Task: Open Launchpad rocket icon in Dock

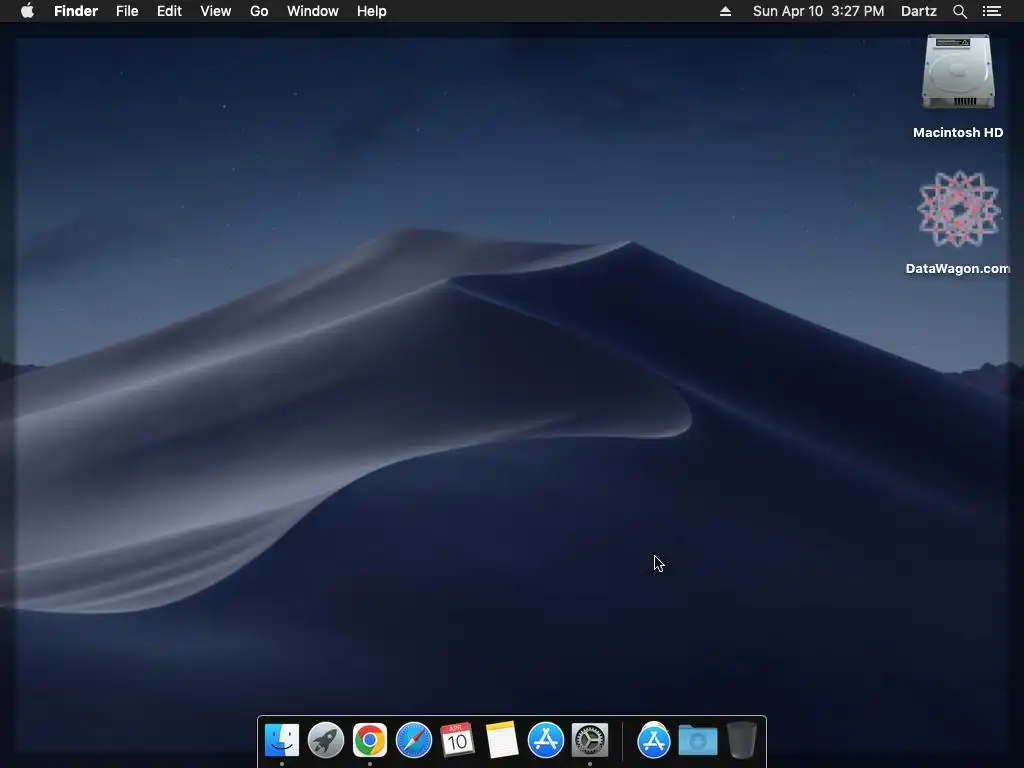Action: tap(326, 740)
